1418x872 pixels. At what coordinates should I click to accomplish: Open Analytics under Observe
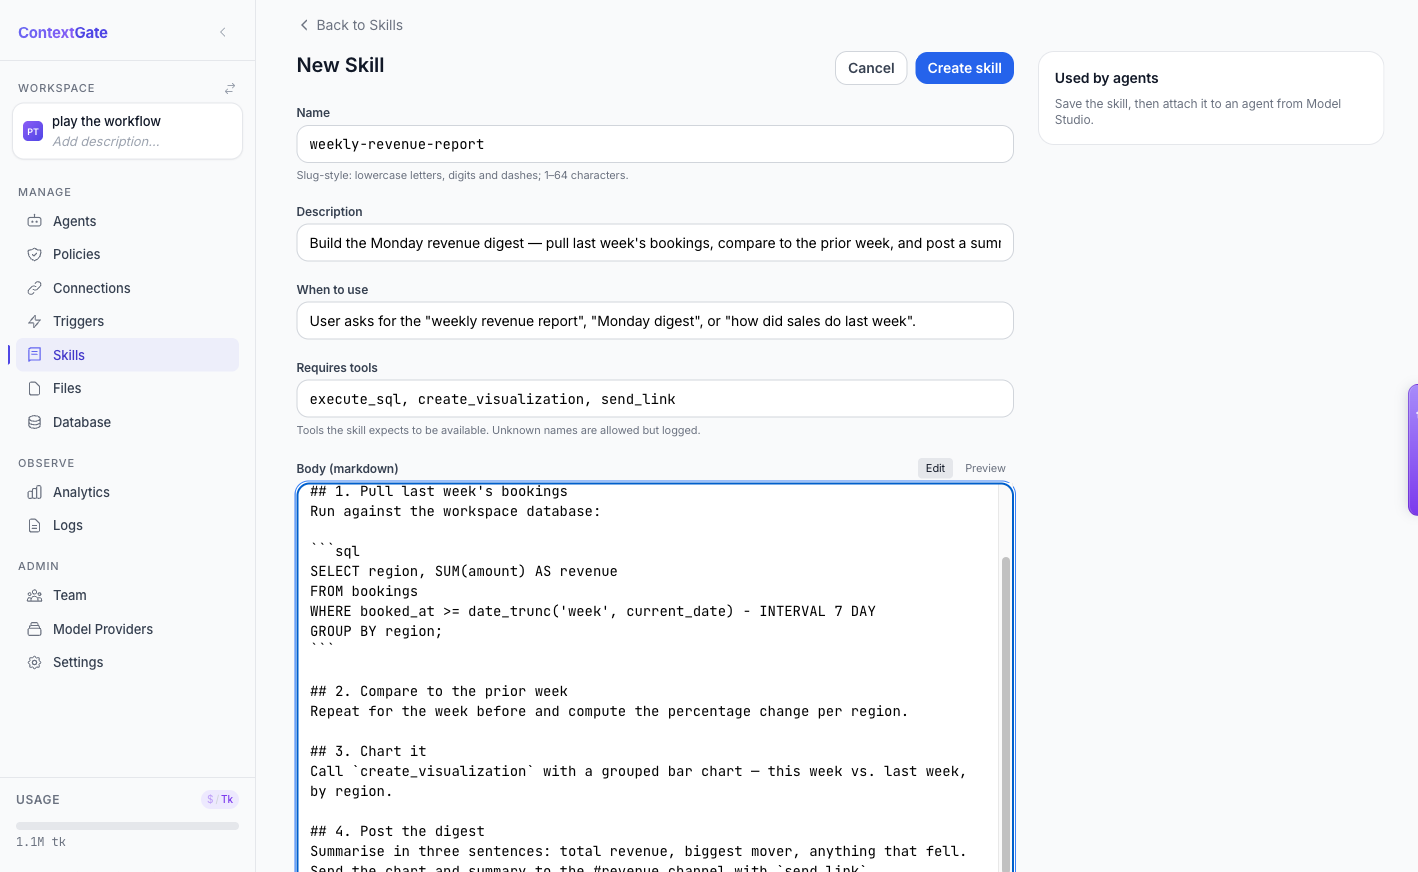click(x=127, y=492)
